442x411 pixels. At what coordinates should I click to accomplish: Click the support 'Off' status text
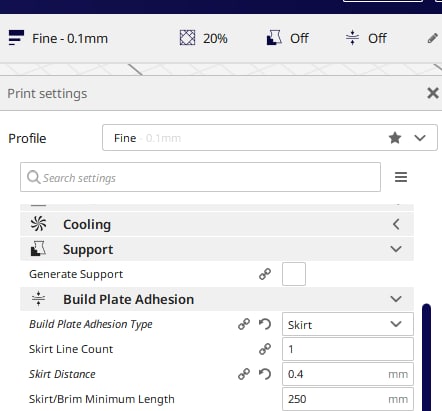point(299,39)
